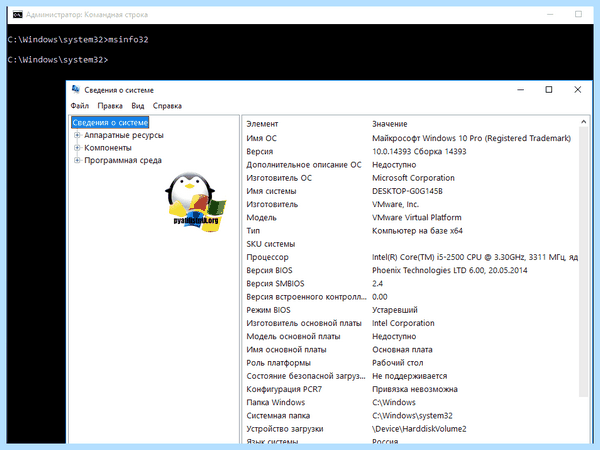Click the Phoenix Technologies LTD 6.00 value
Viewport: 600px width, 450px height.
pos(450,270)
